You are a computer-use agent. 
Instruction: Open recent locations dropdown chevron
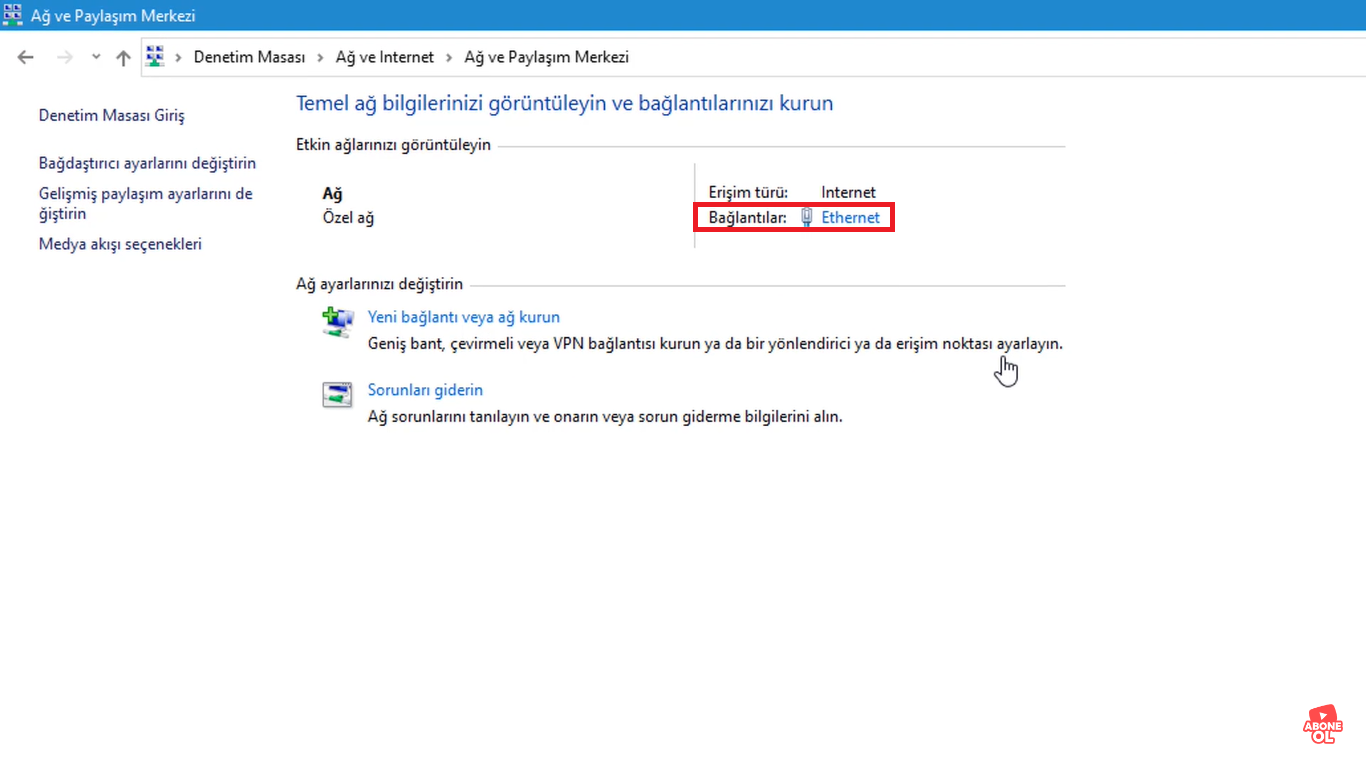(x=96, y=57)
